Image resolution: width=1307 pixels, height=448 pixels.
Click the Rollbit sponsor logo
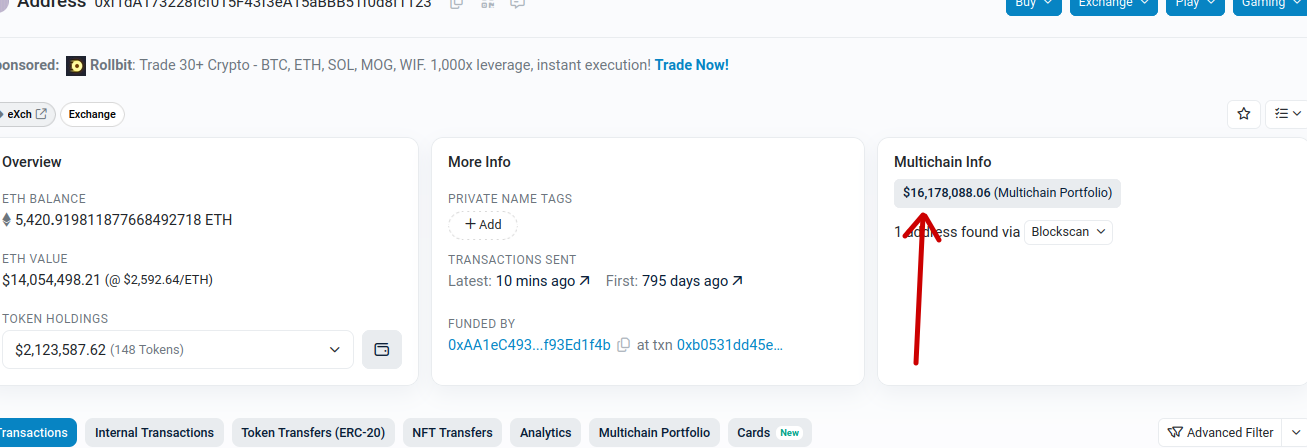tap(76, 66)
